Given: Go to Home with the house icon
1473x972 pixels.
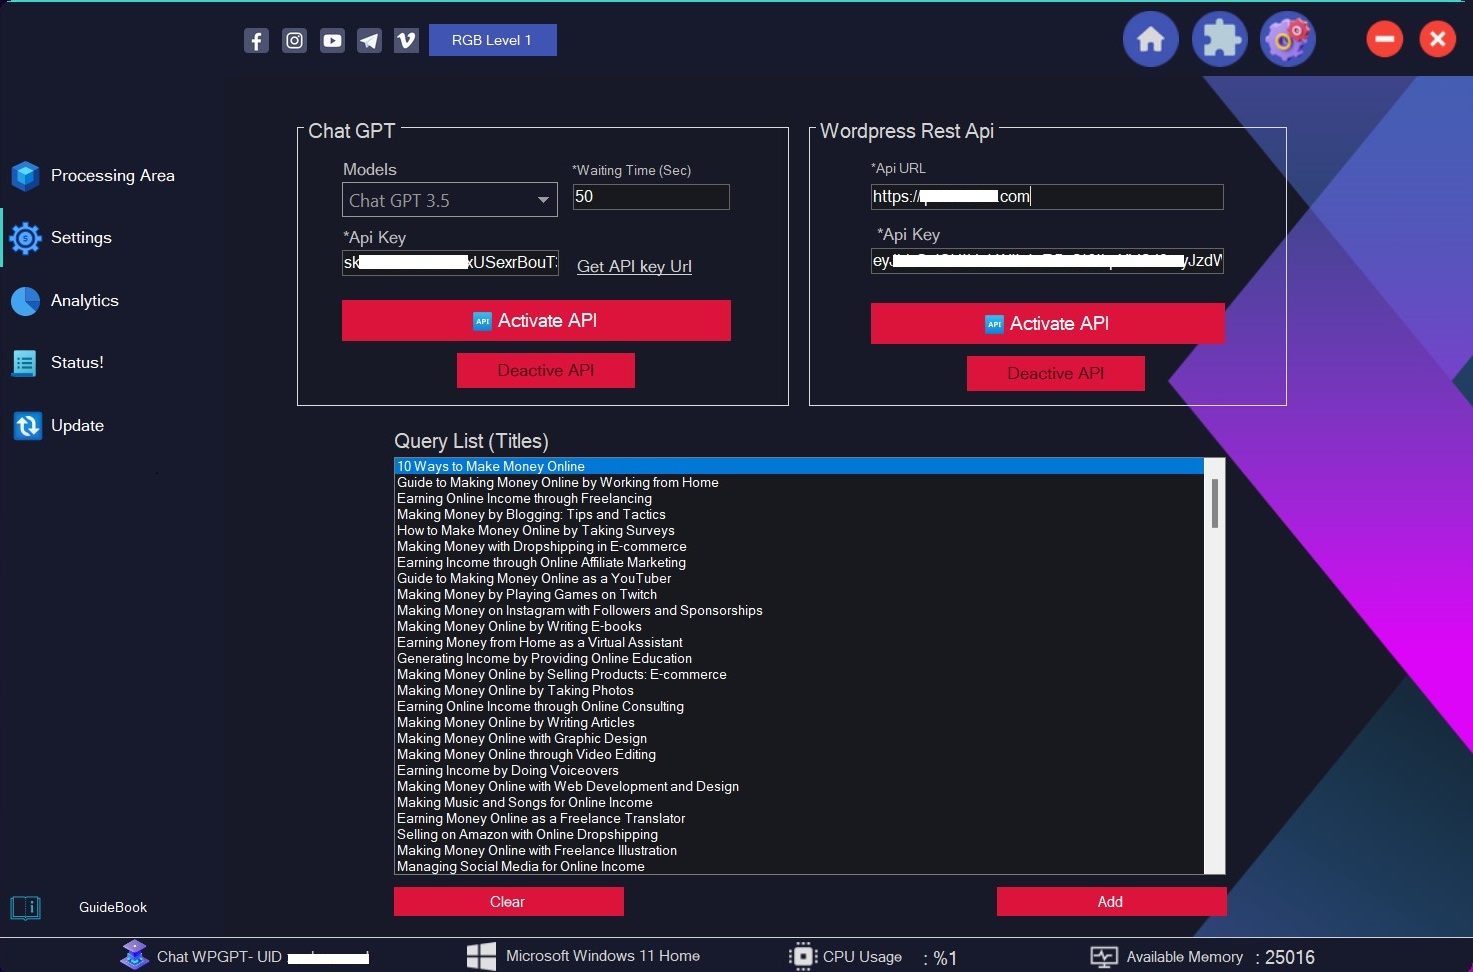Looking at the screenshot, I should pyautogui.click(x=1151, y=39).
